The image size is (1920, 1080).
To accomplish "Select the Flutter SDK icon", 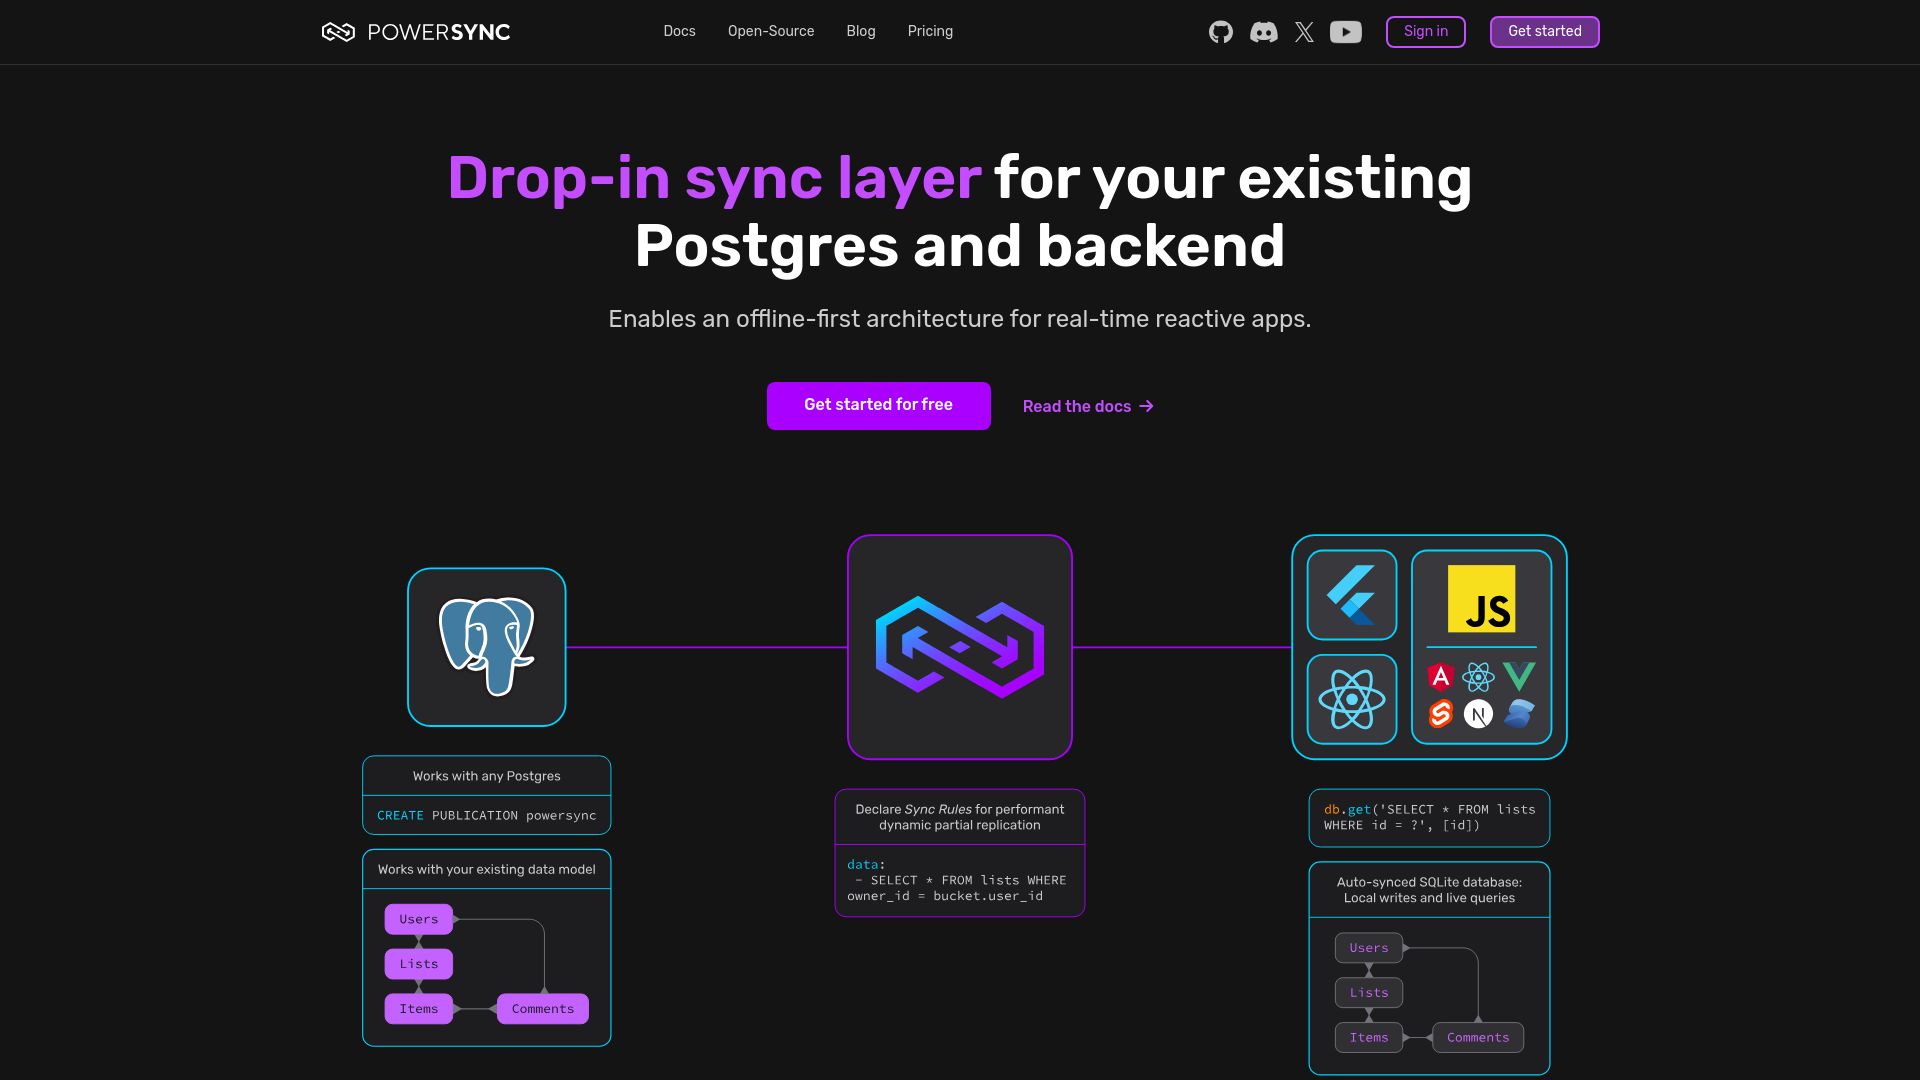I will tap(1352, 595).
